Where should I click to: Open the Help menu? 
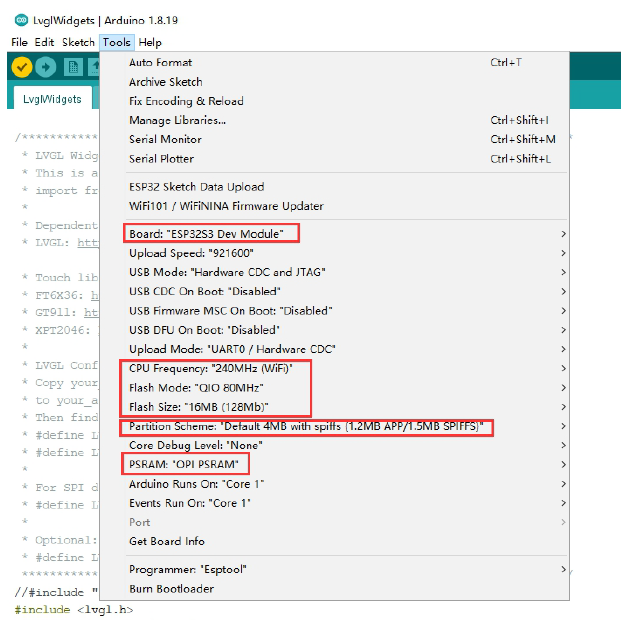[150, 42]
